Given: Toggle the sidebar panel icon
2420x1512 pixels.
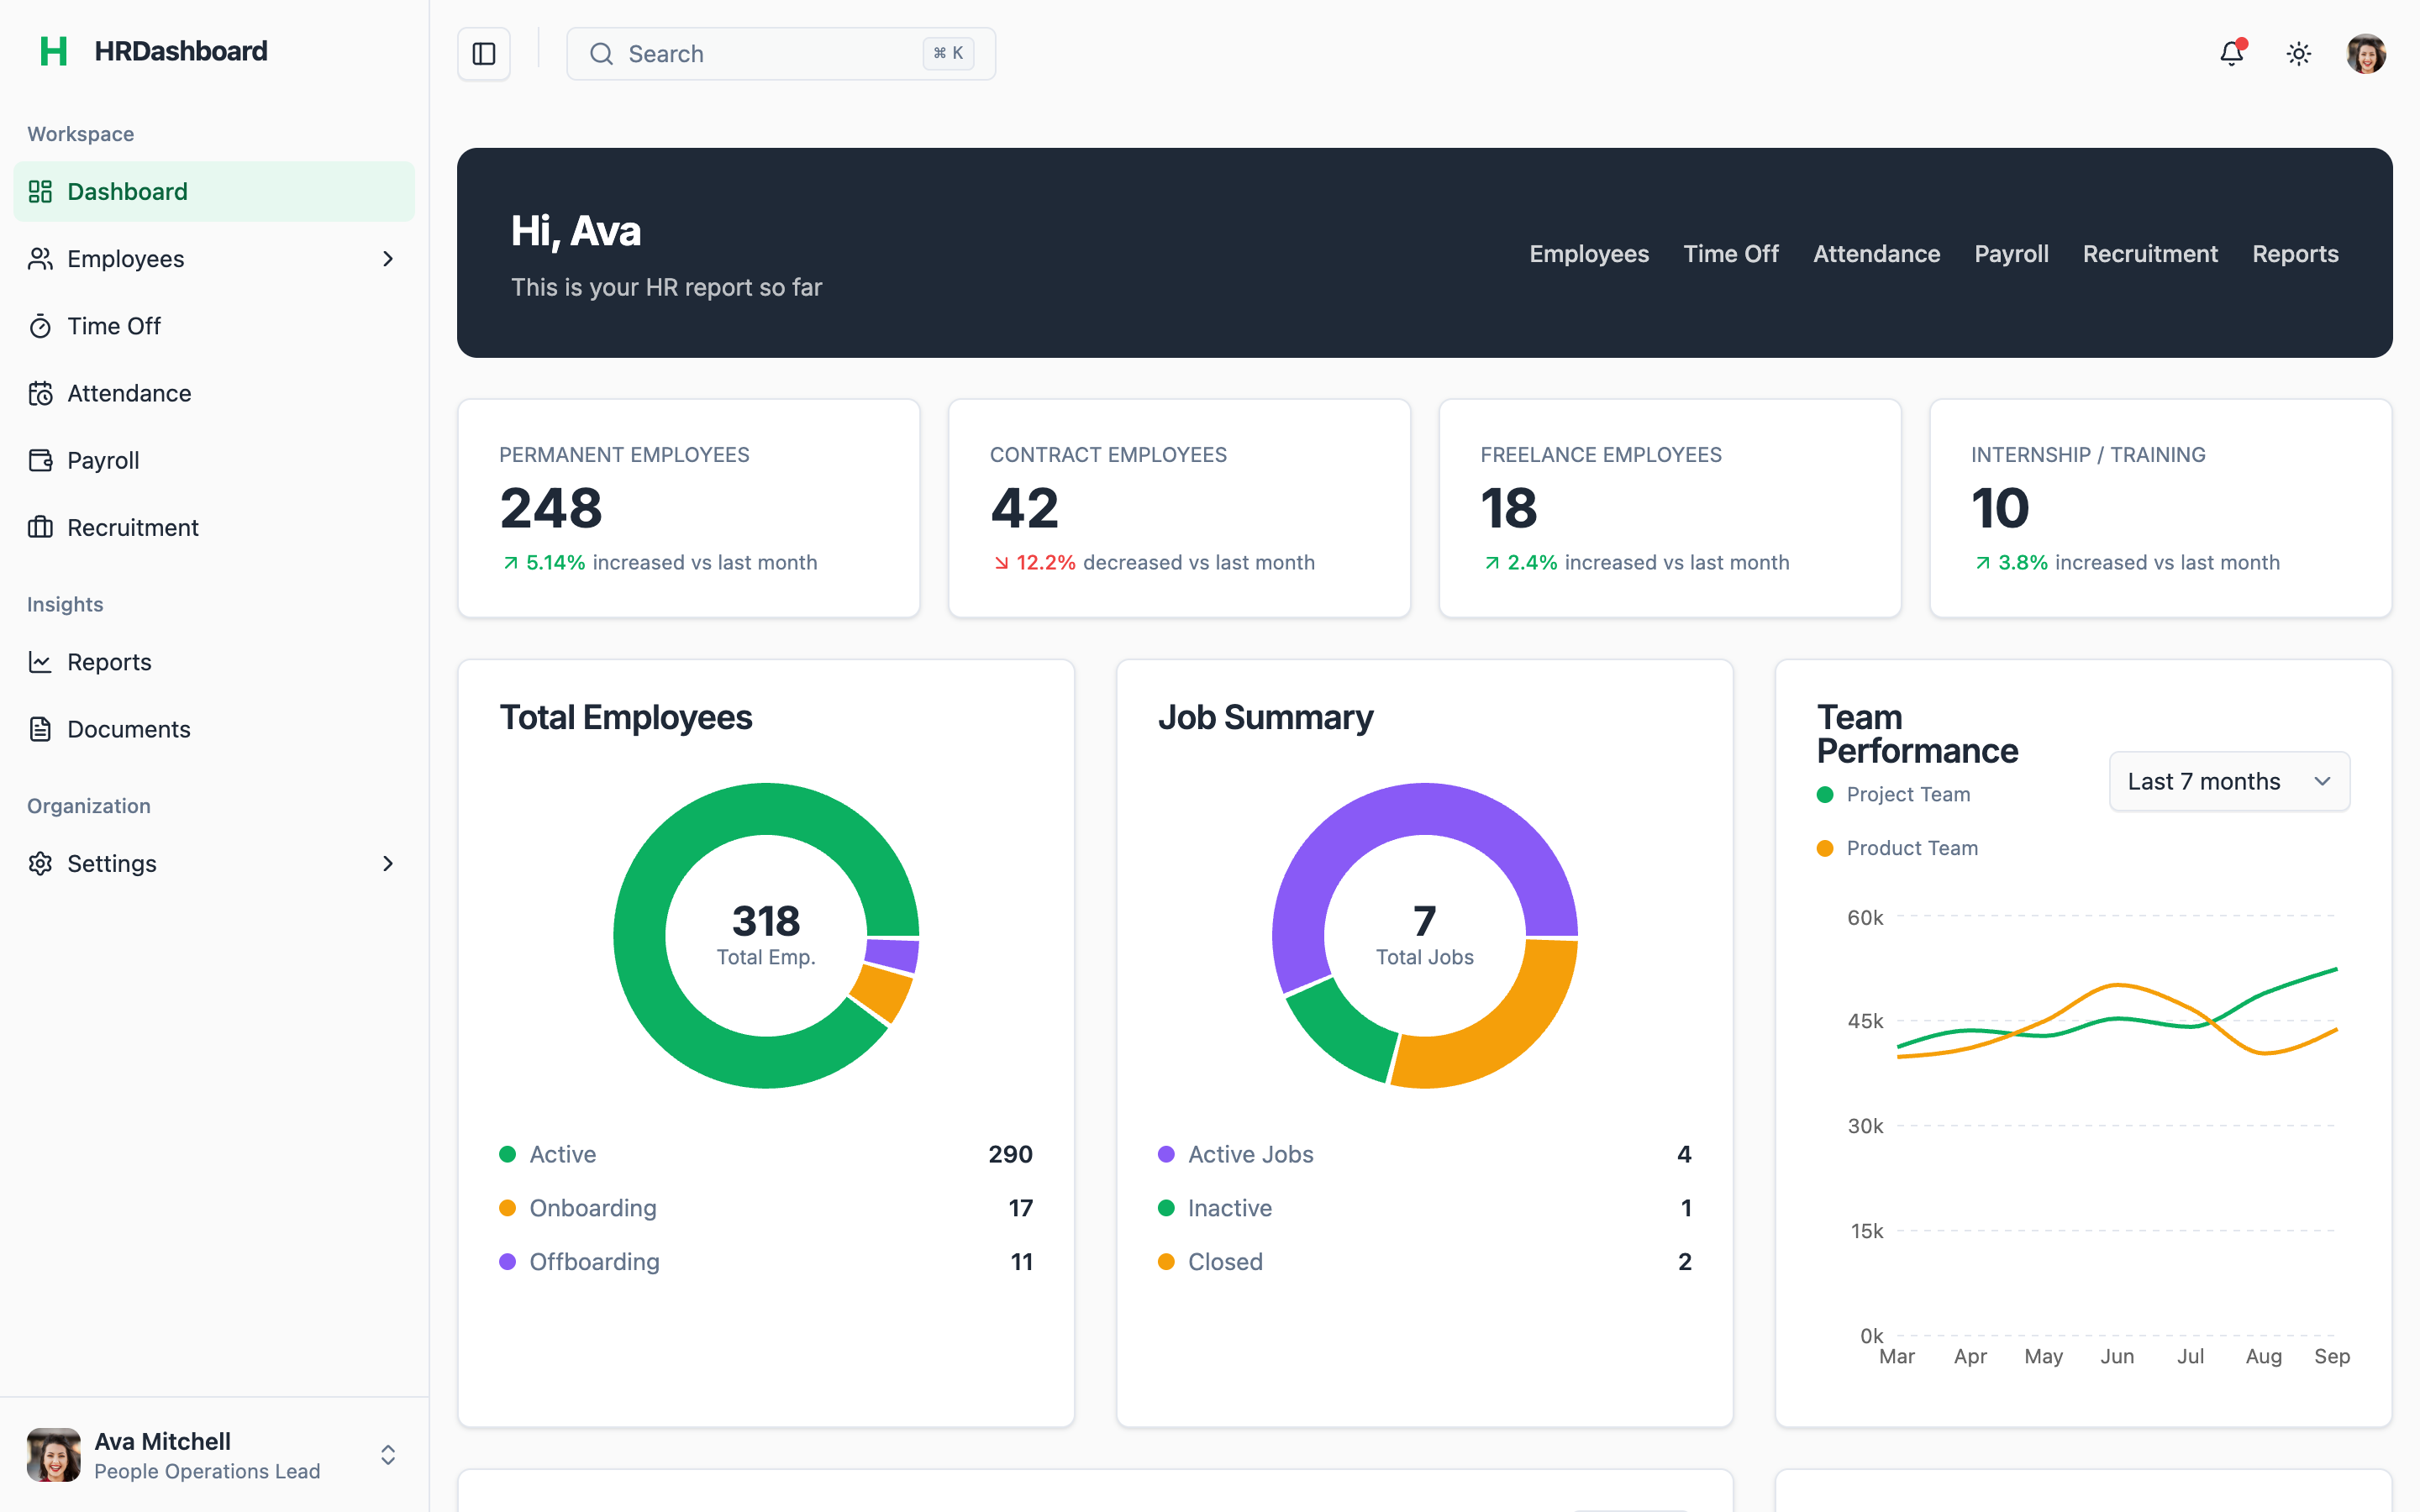Looking at the screenshot, I should (484, 54).
